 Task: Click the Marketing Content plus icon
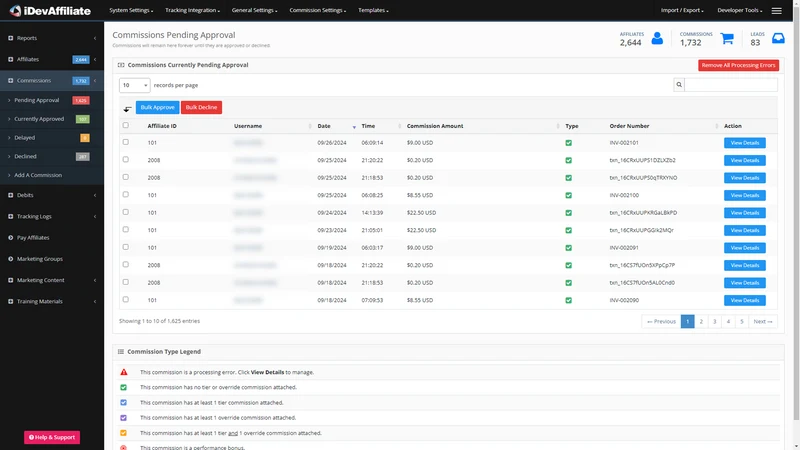tap(10, 280)
